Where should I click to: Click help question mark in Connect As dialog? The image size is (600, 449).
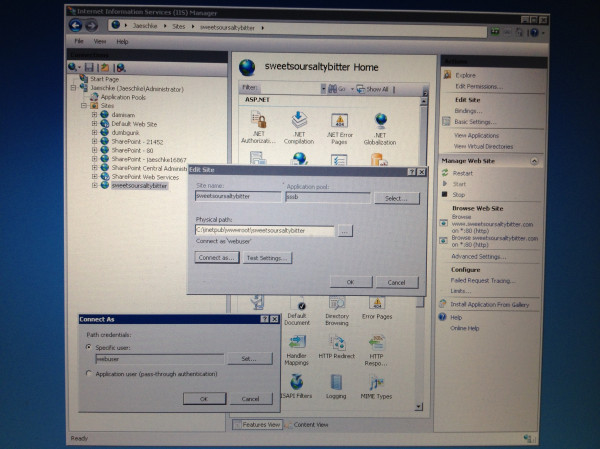(x=264, y=319)
